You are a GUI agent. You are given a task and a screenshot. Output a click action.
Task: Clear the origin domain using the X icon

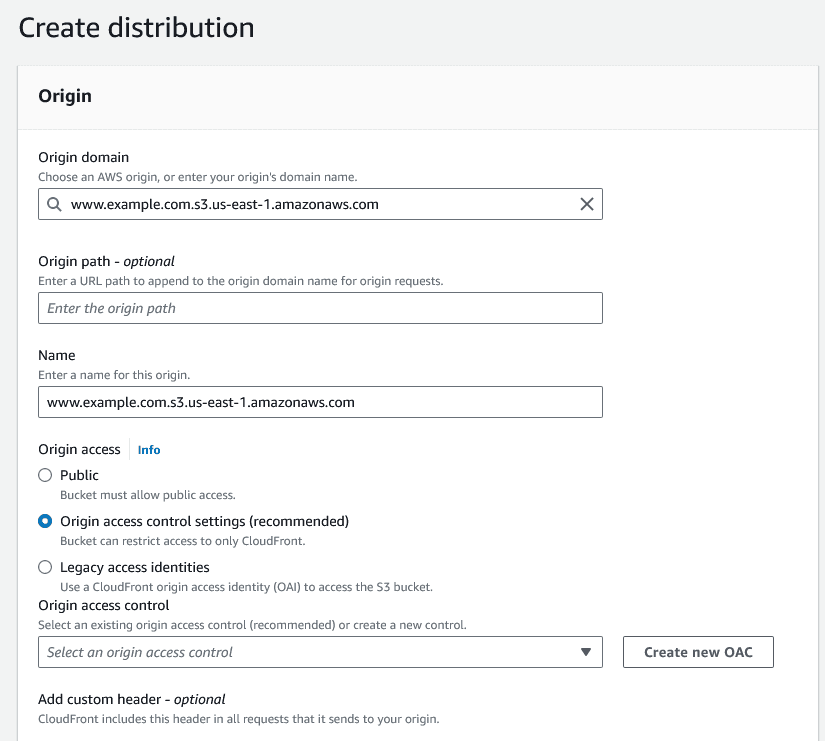pyautogui.click(x=587, y=204)
